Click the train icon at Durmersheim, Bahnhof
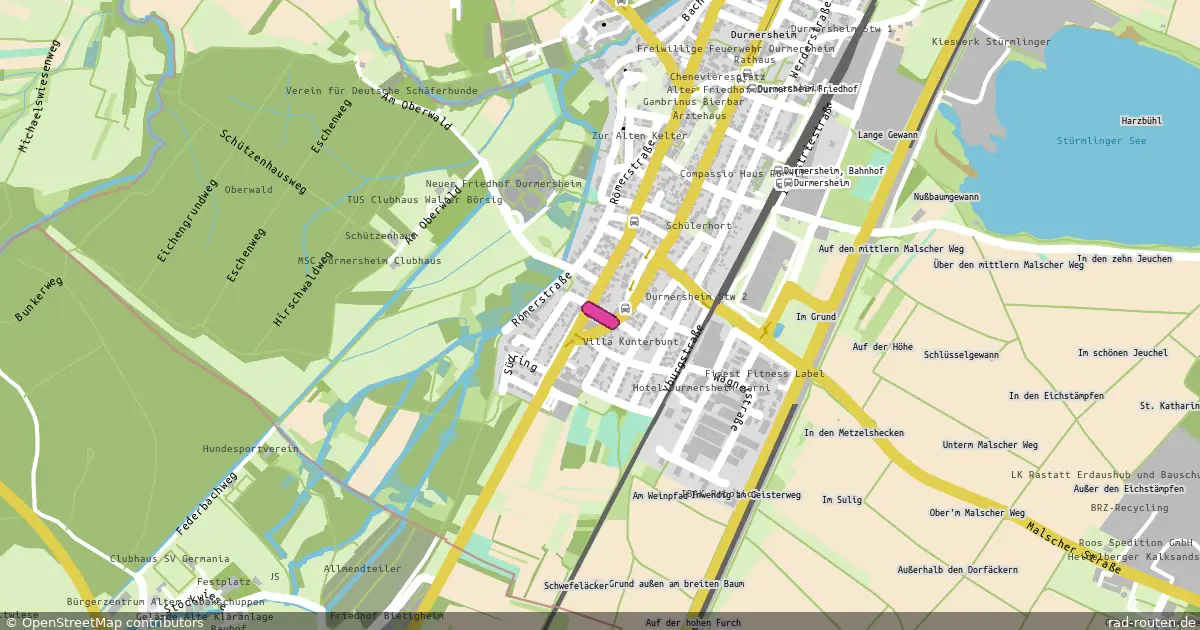Screen dimensions: 1200x630 coord(779,171)
